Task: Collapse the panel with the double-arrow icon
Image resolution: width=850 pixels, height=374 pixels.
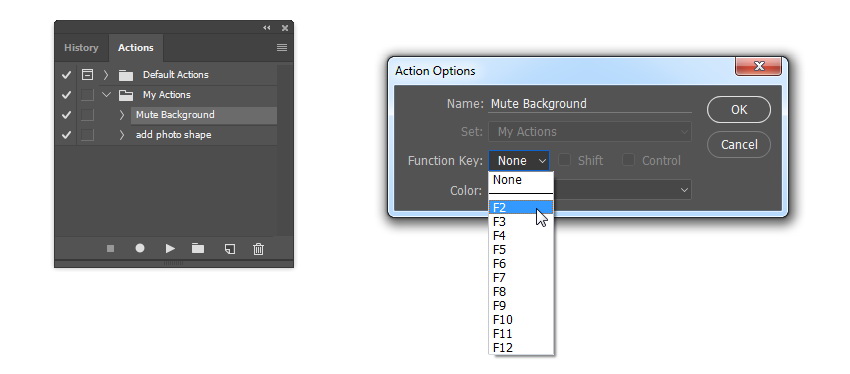Action: tap(267, 28)
